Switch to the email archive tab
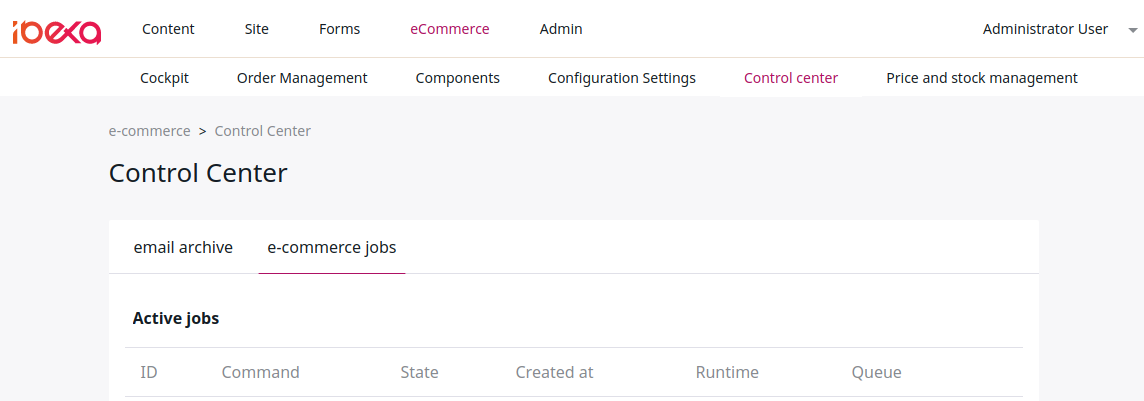1144x401 pixels. coord(183,247)
